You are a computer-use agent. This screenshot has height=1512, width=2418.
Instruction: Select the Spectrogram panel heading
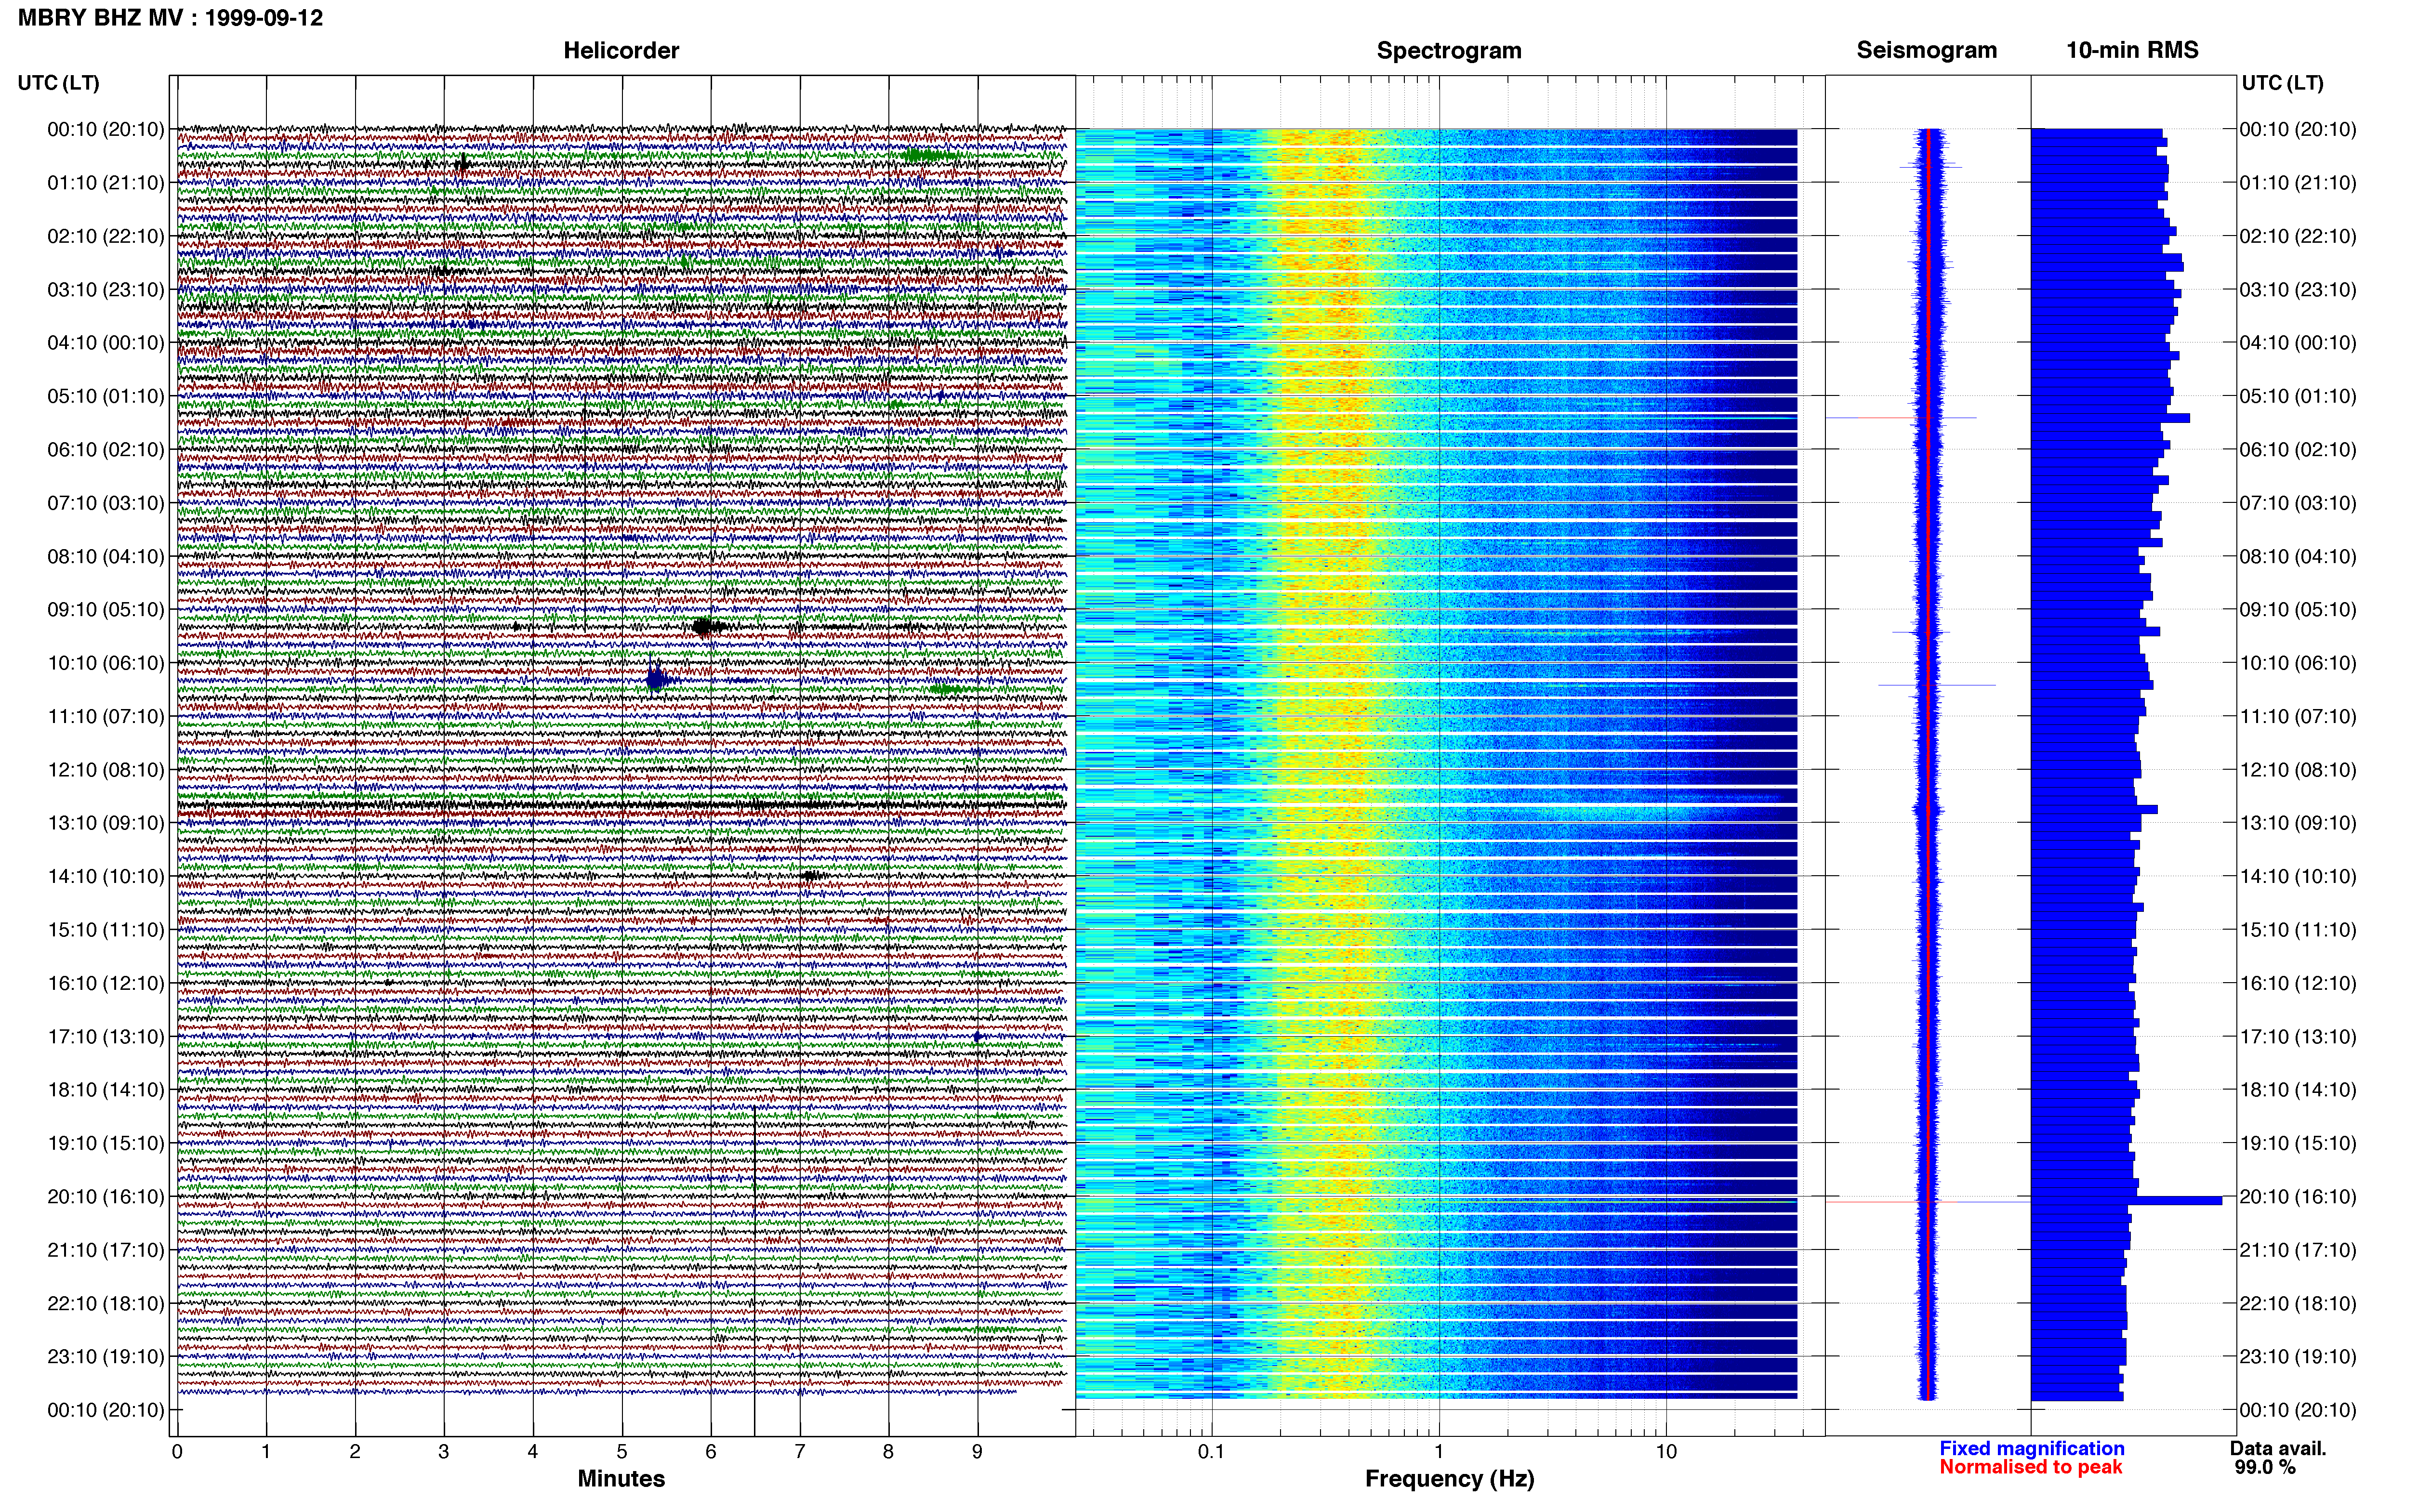coord(1449,51)
